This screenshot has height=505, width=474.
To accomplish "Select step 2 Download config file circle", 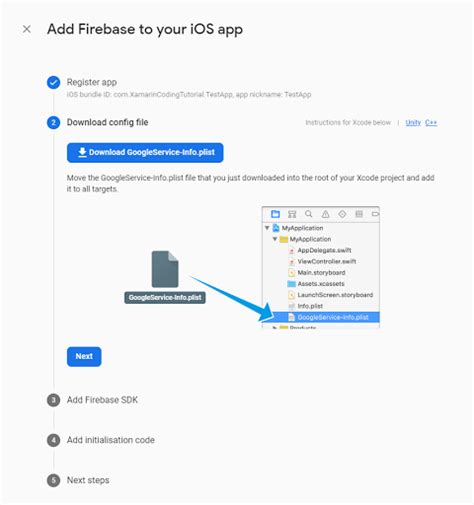I will (53, 123).
